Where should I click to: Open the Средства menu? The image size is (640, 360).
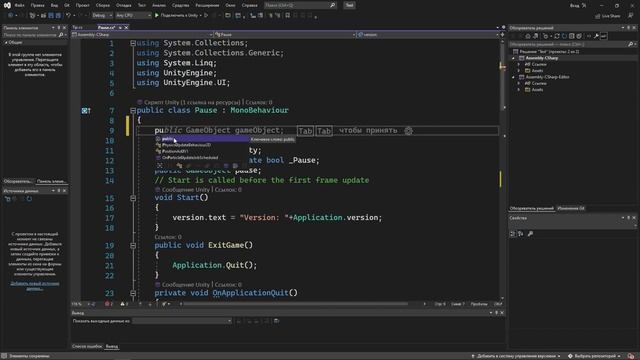[180, 5]
